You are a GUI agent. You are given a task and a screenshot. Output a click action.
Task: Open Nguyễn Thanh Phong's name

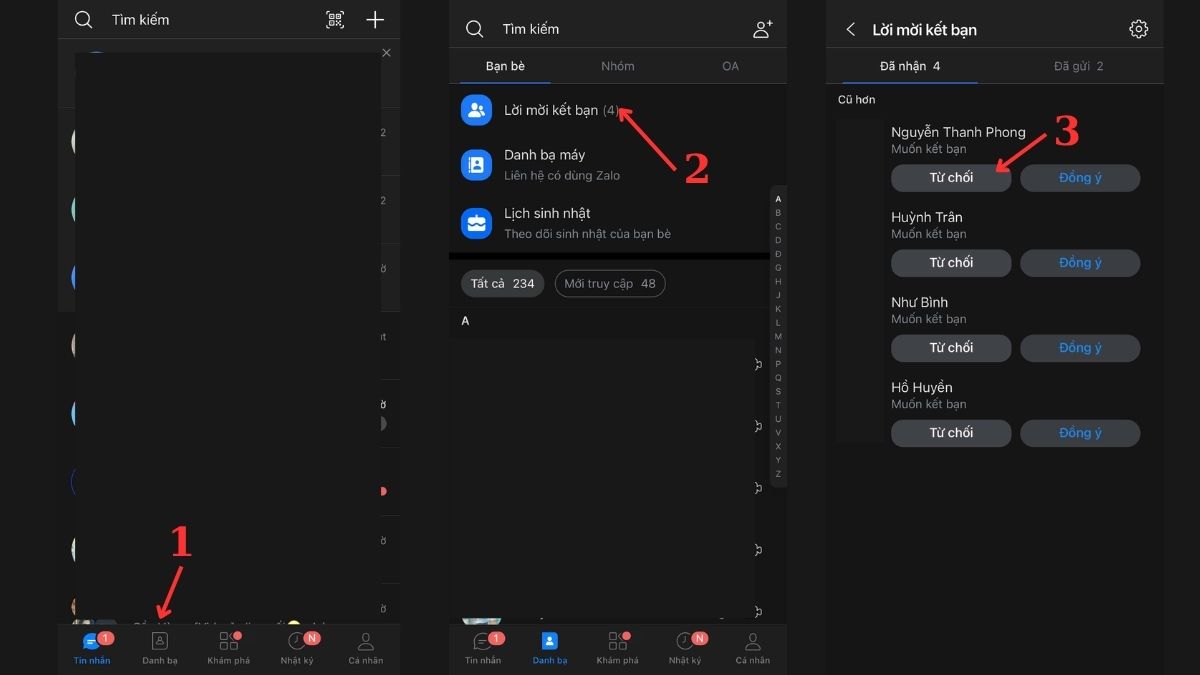pos(958,132)
